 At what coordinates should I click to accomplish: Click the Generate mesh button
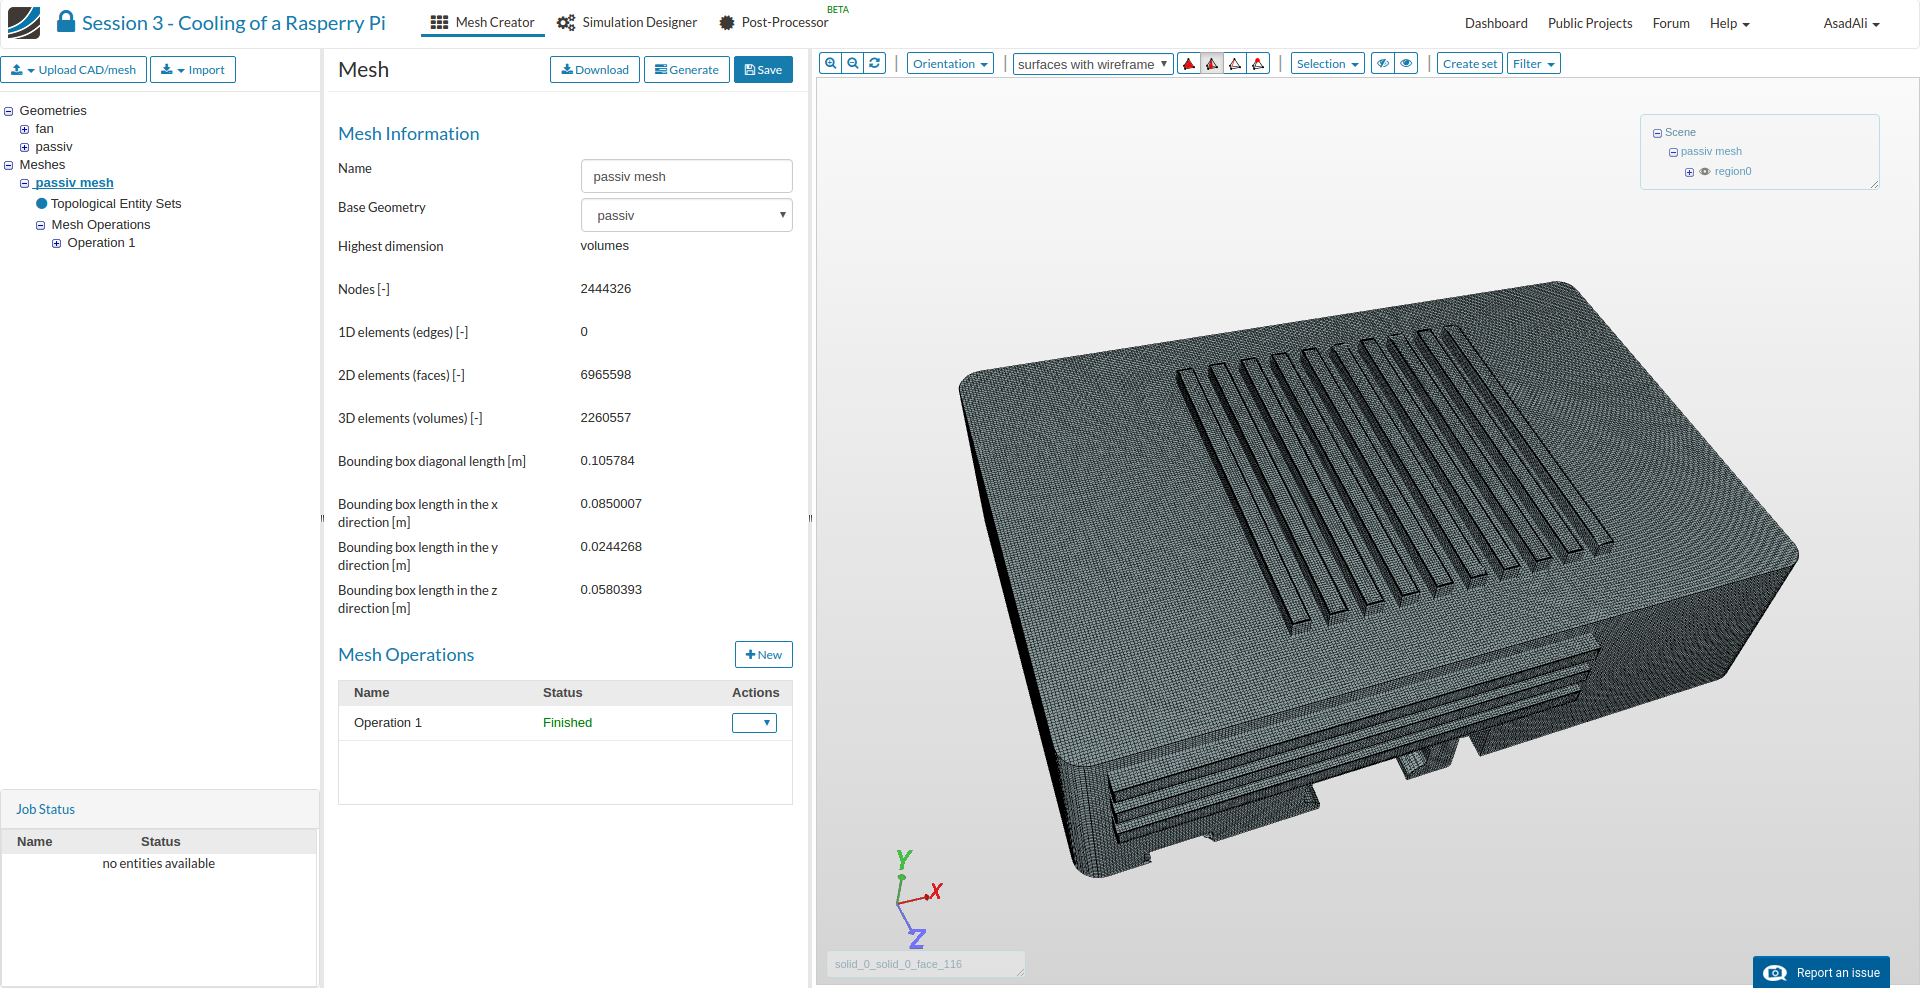[x=687, y=70]
